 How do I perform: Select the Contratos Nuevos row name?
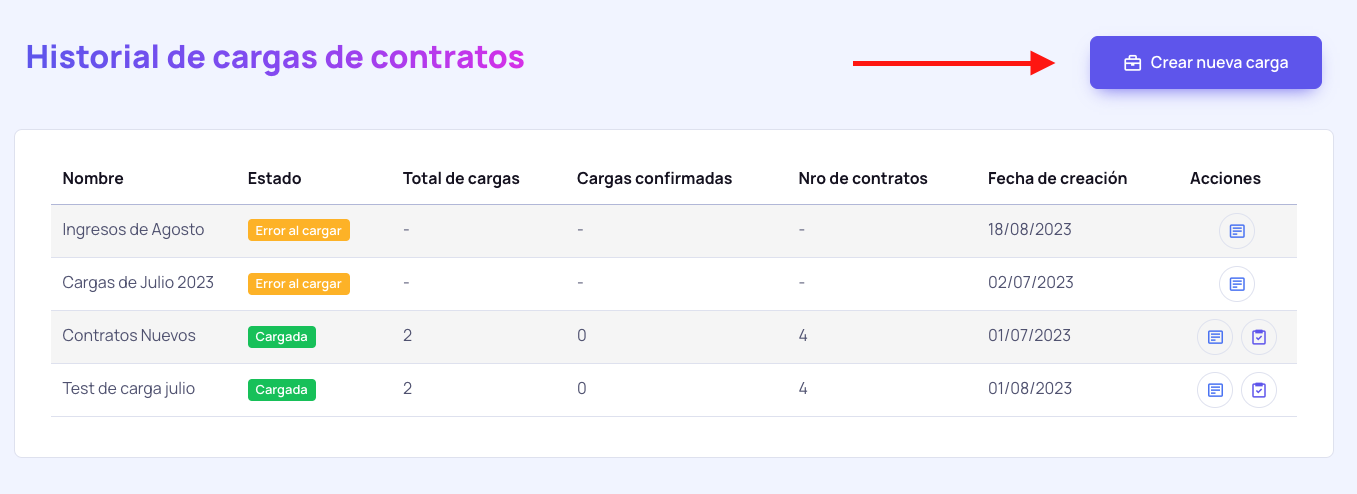pos(129,336)
